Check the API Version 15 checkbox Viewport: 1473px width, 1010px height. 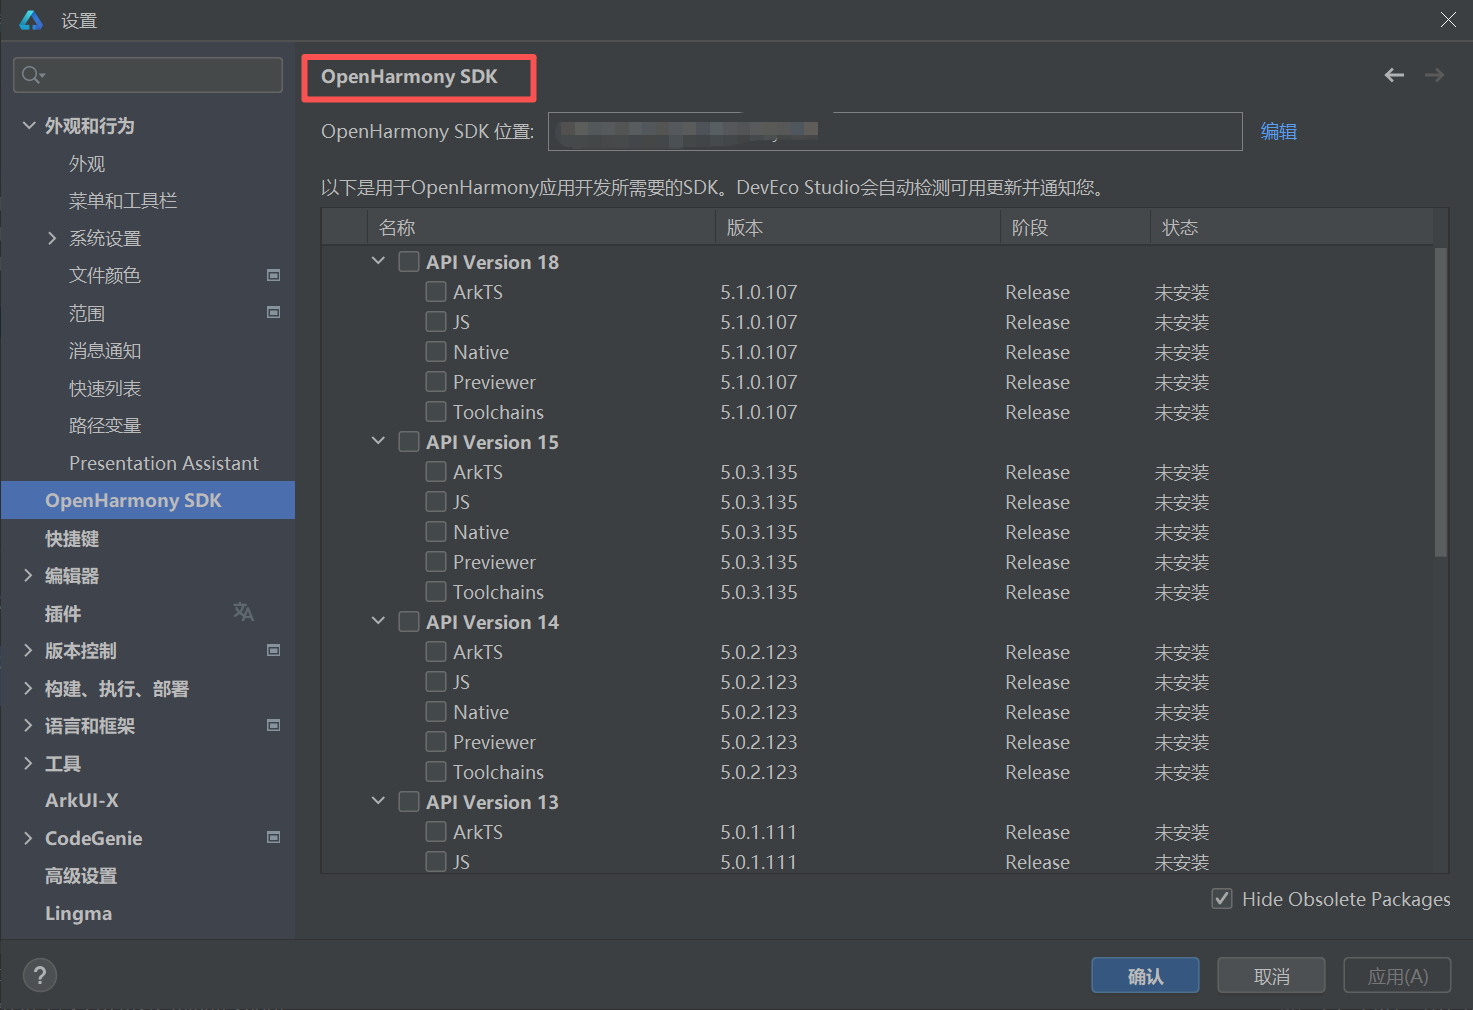(409, 442)
